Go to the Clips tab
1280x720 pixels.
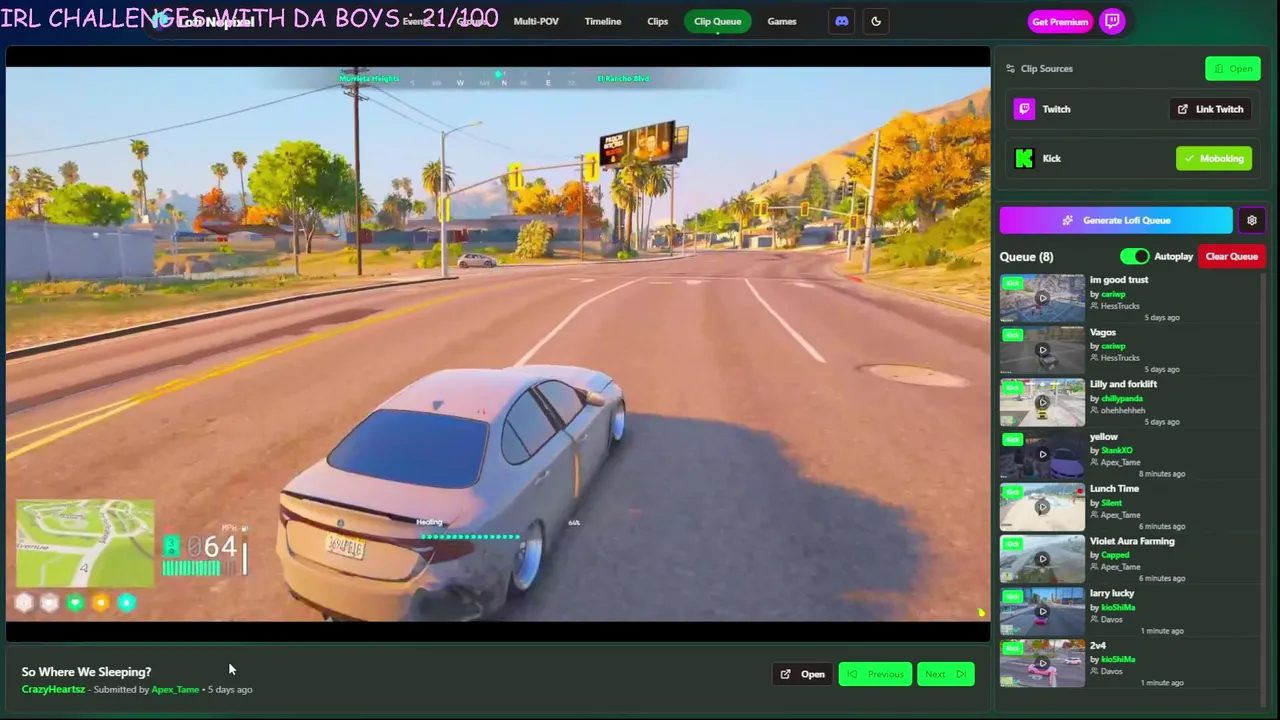657,21
